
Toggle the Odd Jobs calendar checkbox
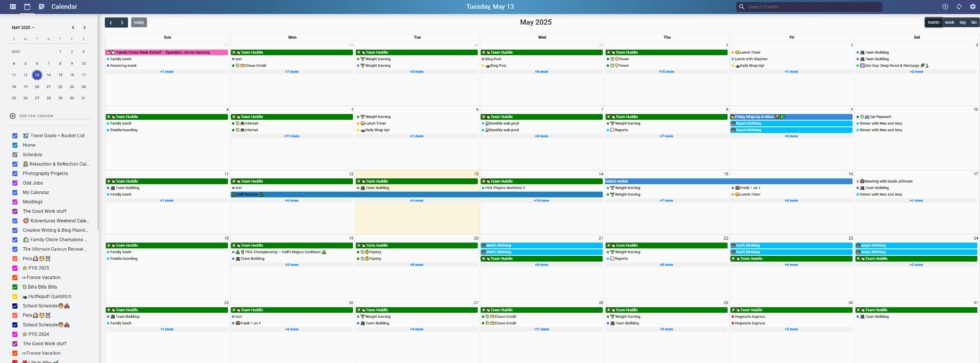point(15,183)
